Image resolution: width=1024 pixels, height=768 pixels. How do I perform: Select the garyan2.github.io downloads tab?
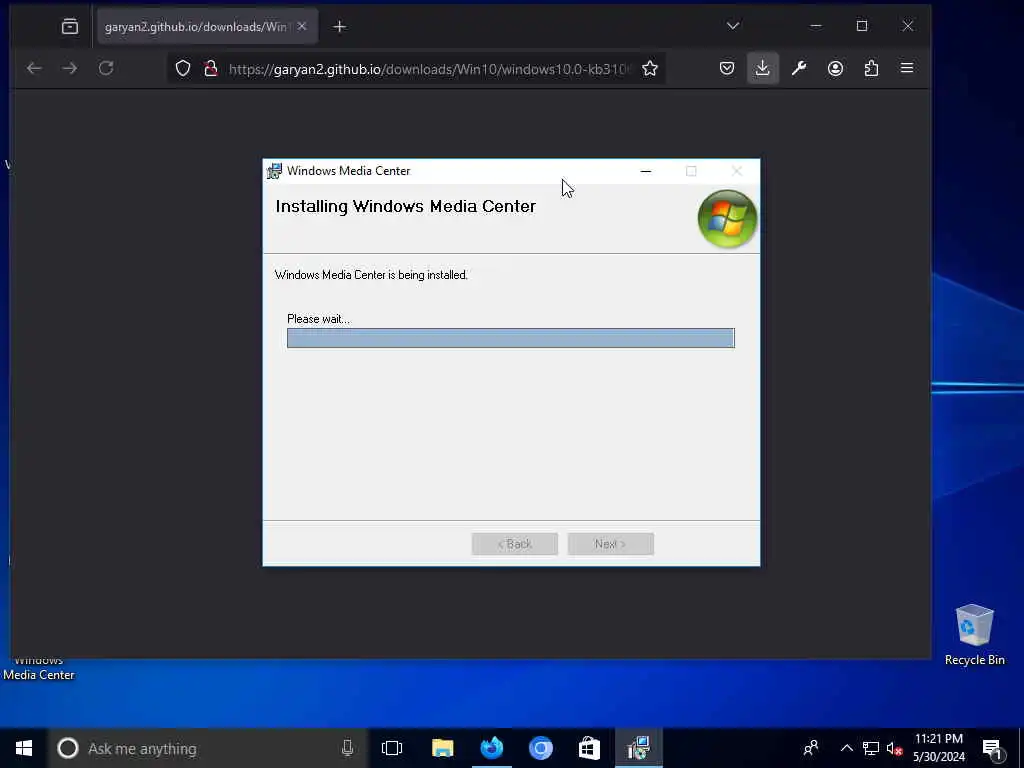pos(207,27)
